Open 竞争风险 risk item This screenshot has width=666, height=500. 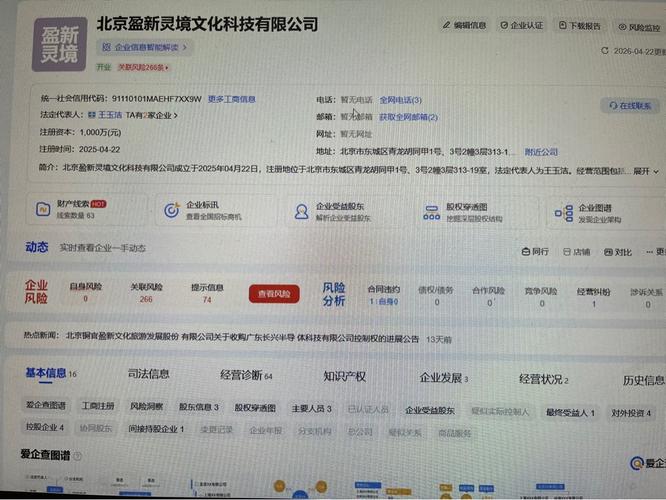coord(541,297)
